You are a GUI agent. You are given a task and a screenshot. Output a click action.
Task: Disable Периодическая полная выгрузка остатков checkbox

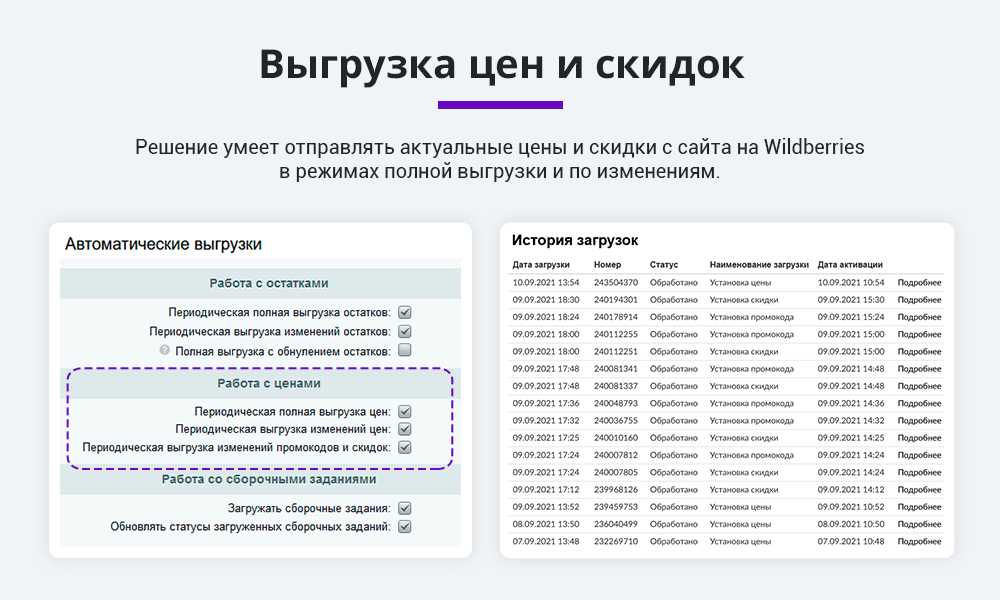(405, 312)
